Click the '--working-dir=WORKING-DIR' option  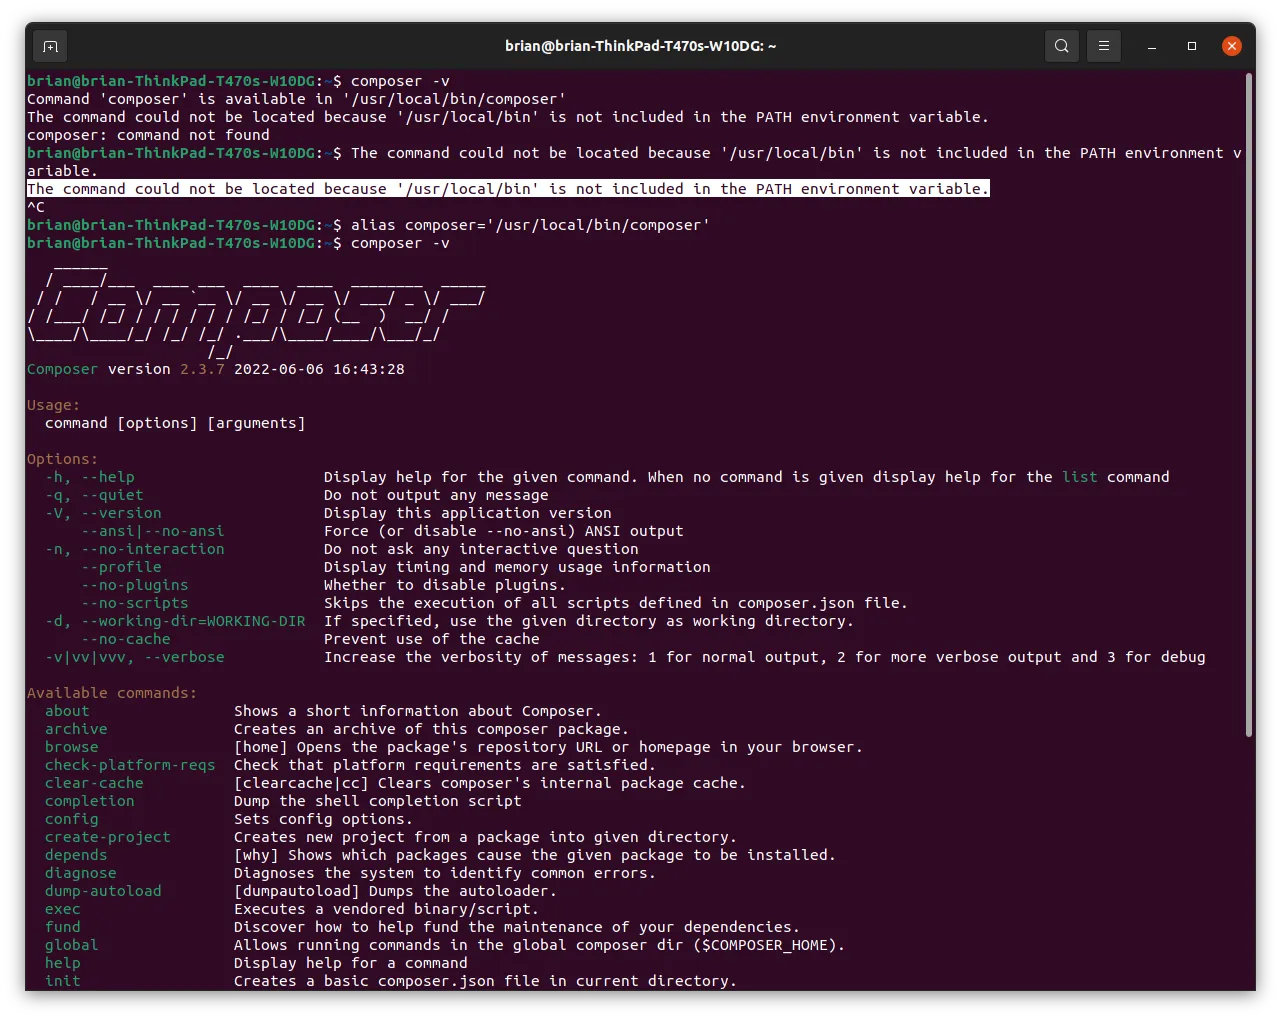click(x=193, y=621)
